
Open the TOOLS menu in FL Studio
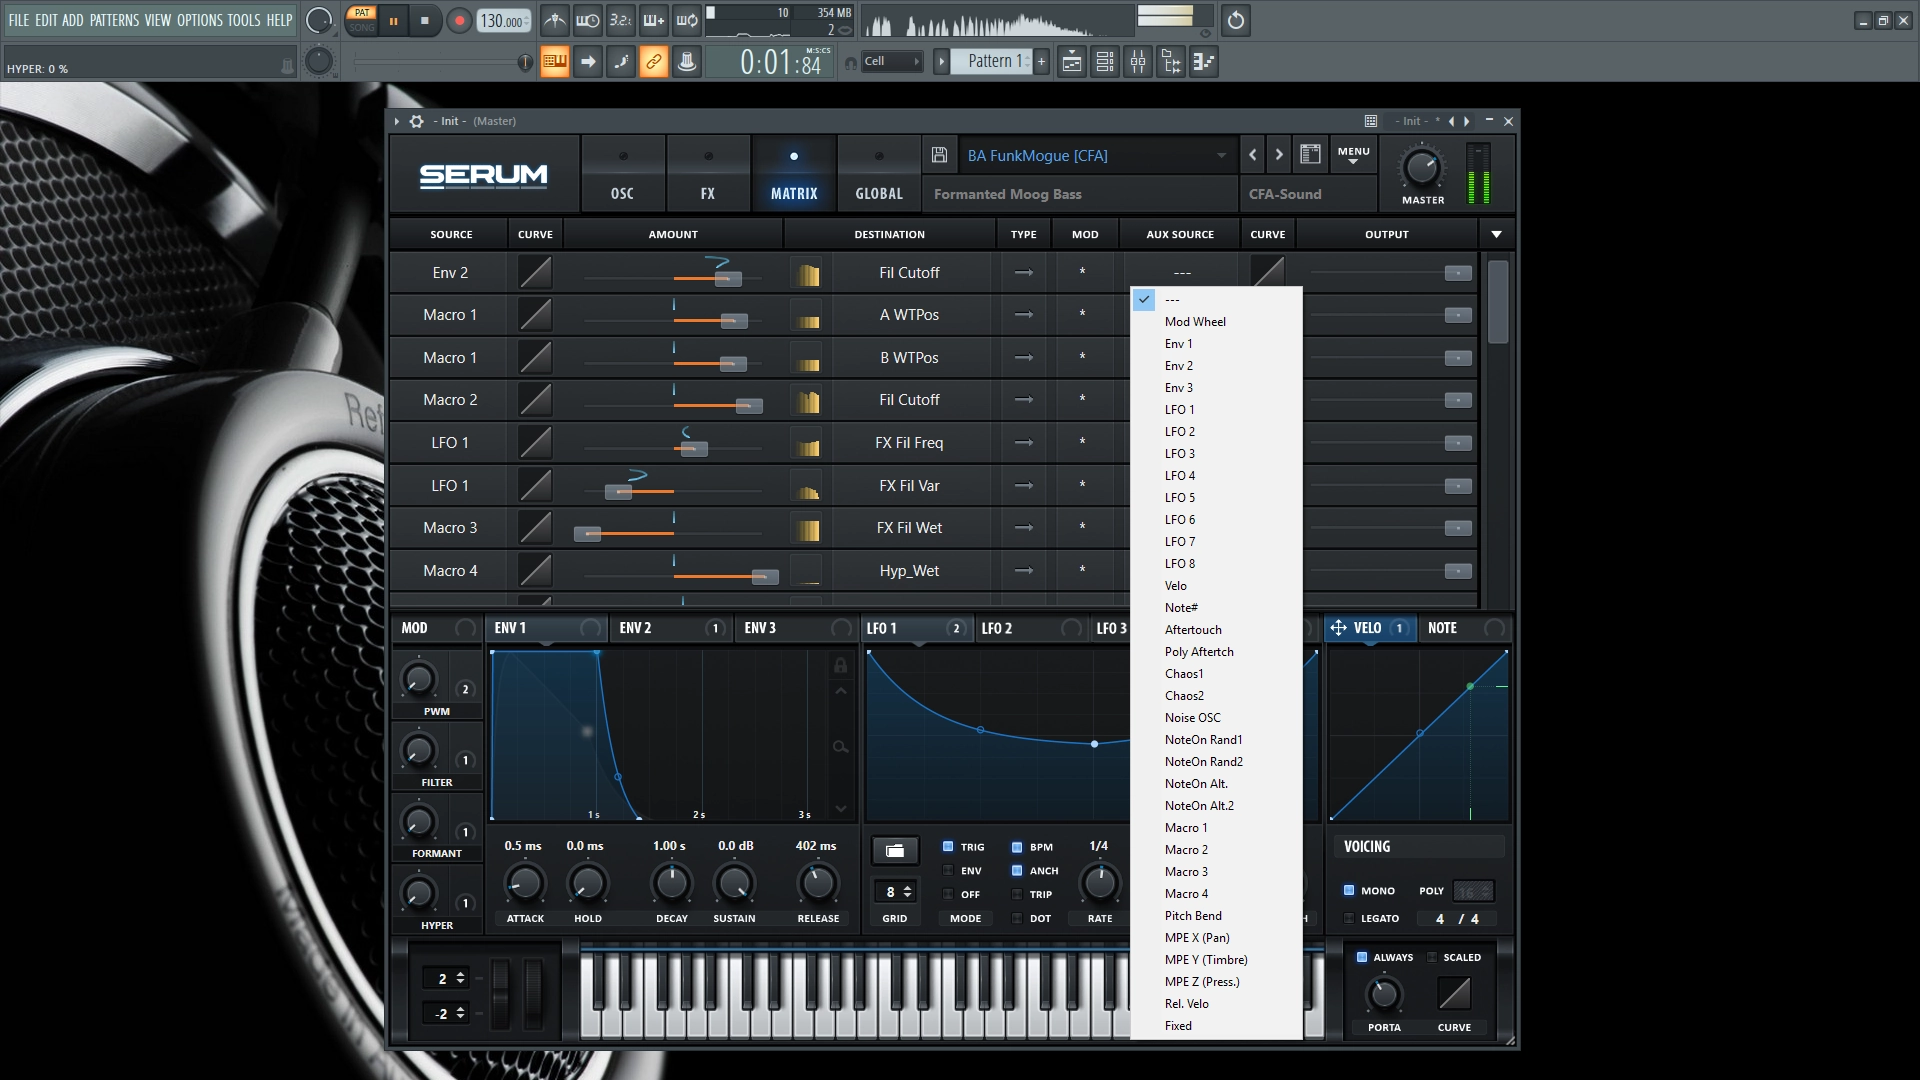[x=244, y=20]
